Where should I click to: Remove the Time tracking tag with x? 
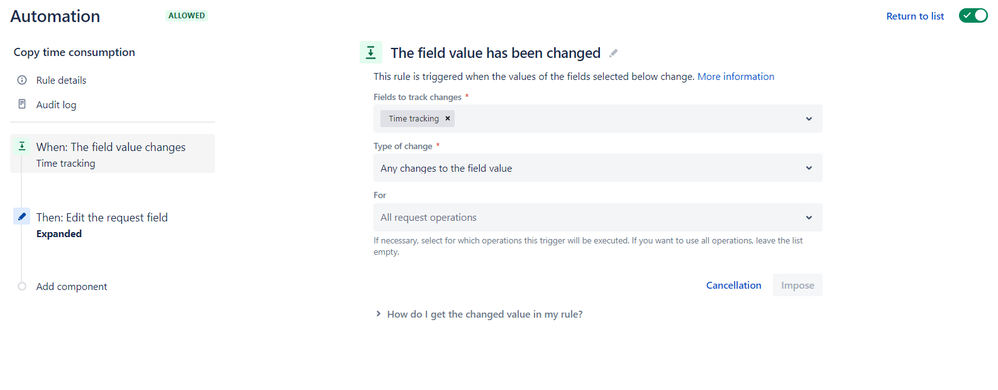click(x=447, y=118)
